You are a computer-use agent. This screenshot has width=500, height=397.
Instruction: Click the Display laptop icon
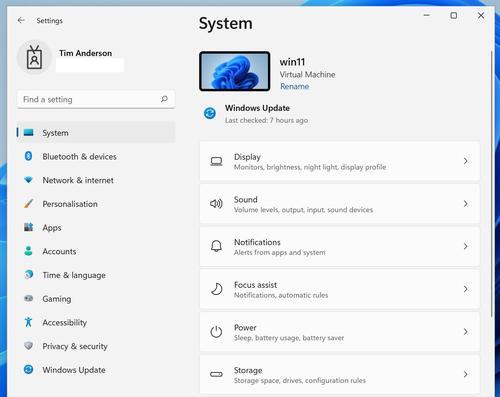pos(216,161)
